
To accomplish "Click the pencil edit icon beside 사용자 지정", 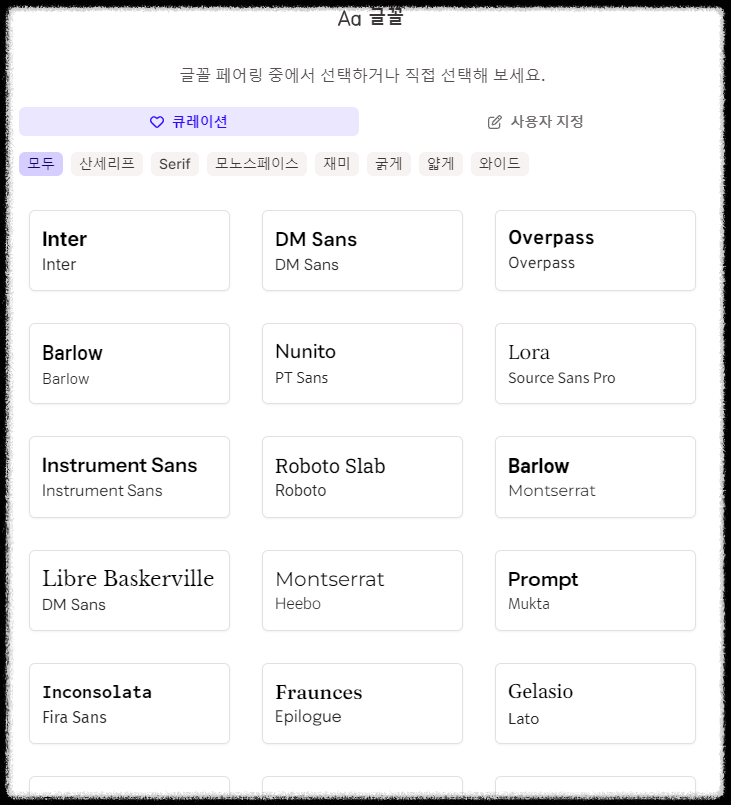I will click(x=493, y=121).
